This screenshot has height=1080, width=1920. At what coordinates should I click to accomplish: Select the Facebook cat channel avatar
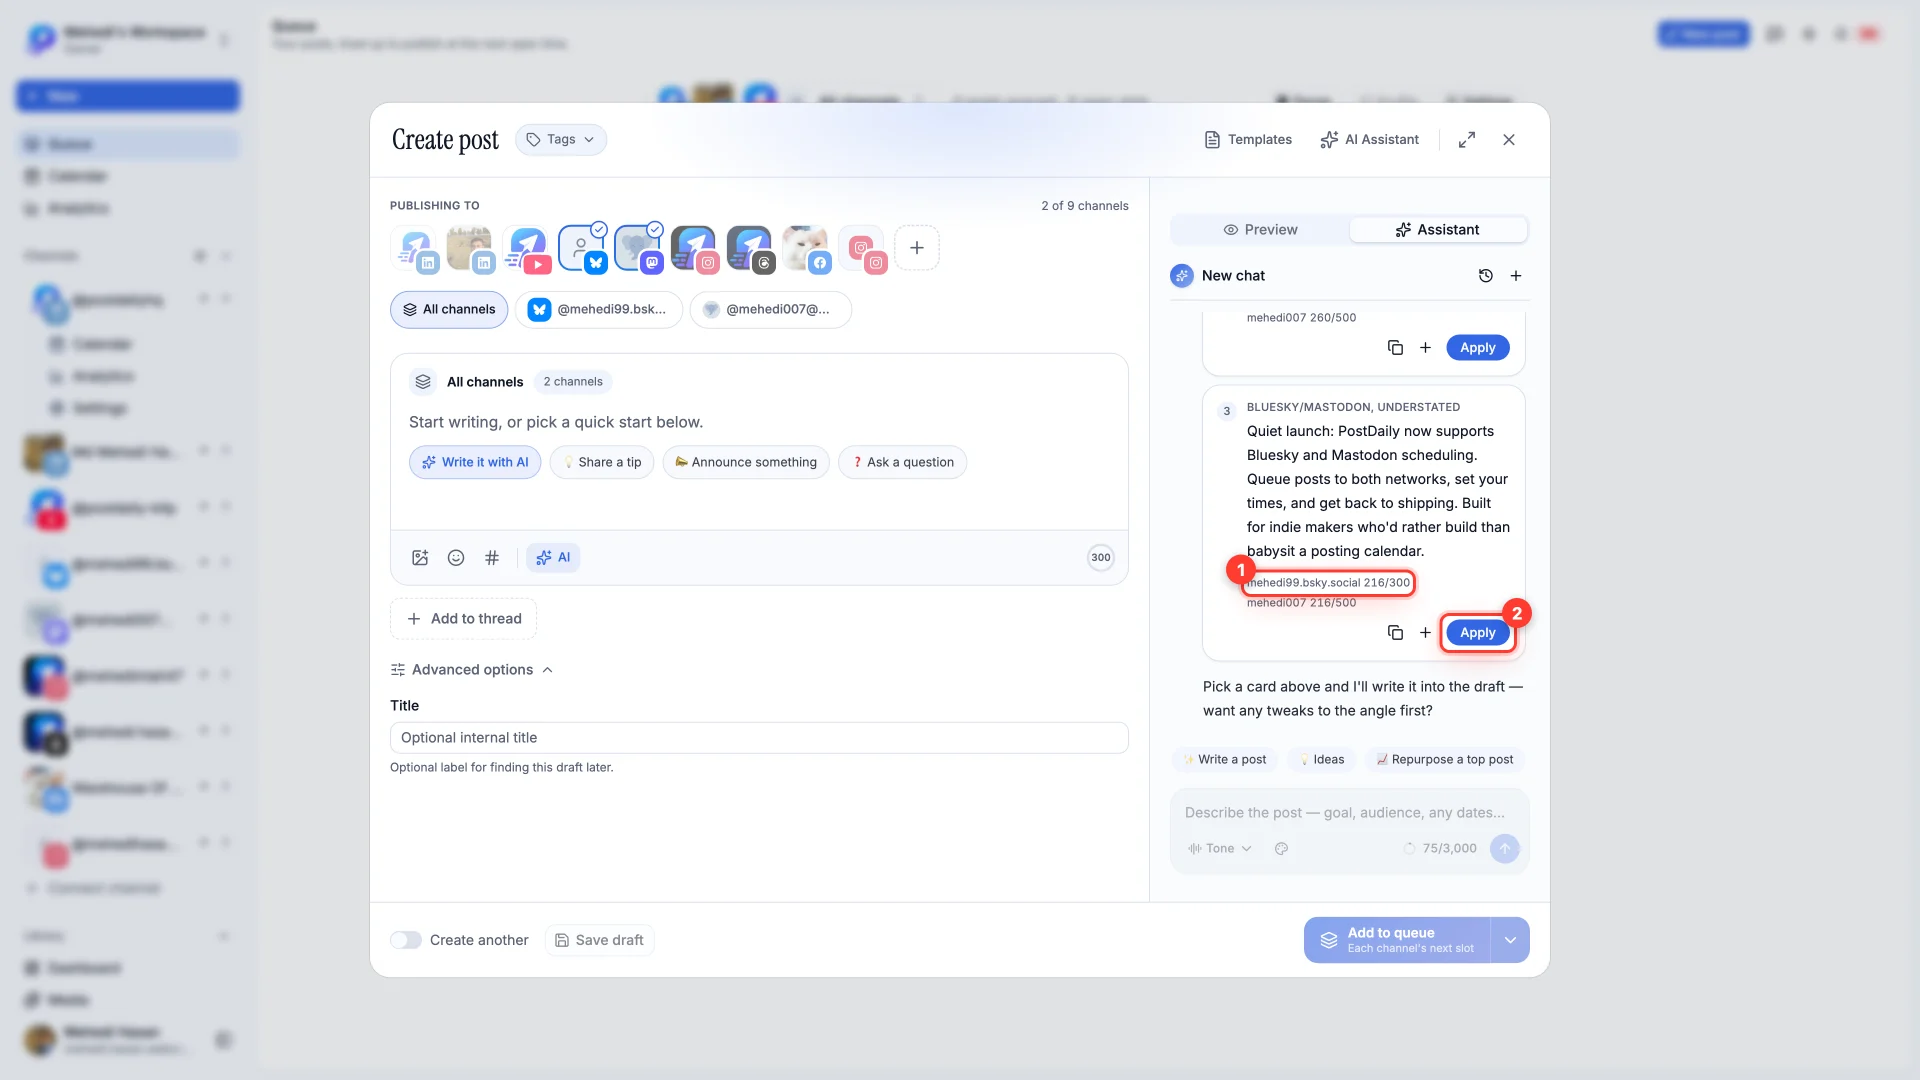(806, 248)
